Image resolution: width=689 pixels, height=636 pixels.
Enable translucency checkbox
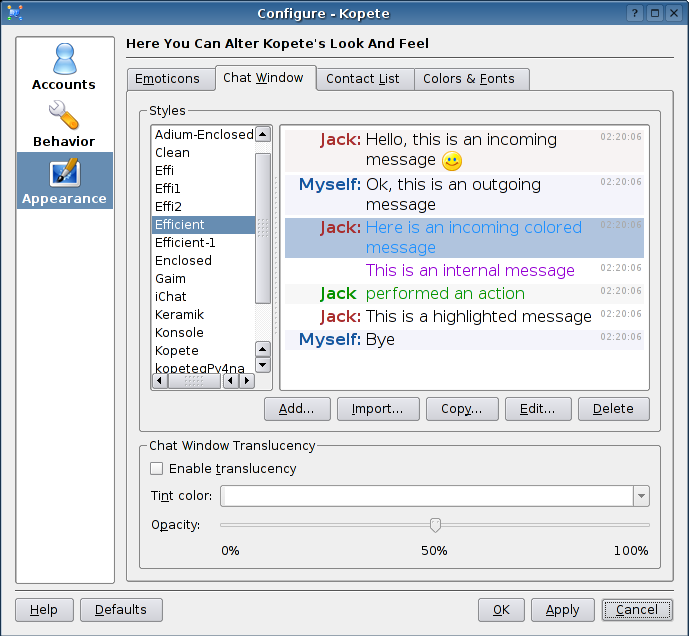(x=156, y=469)
